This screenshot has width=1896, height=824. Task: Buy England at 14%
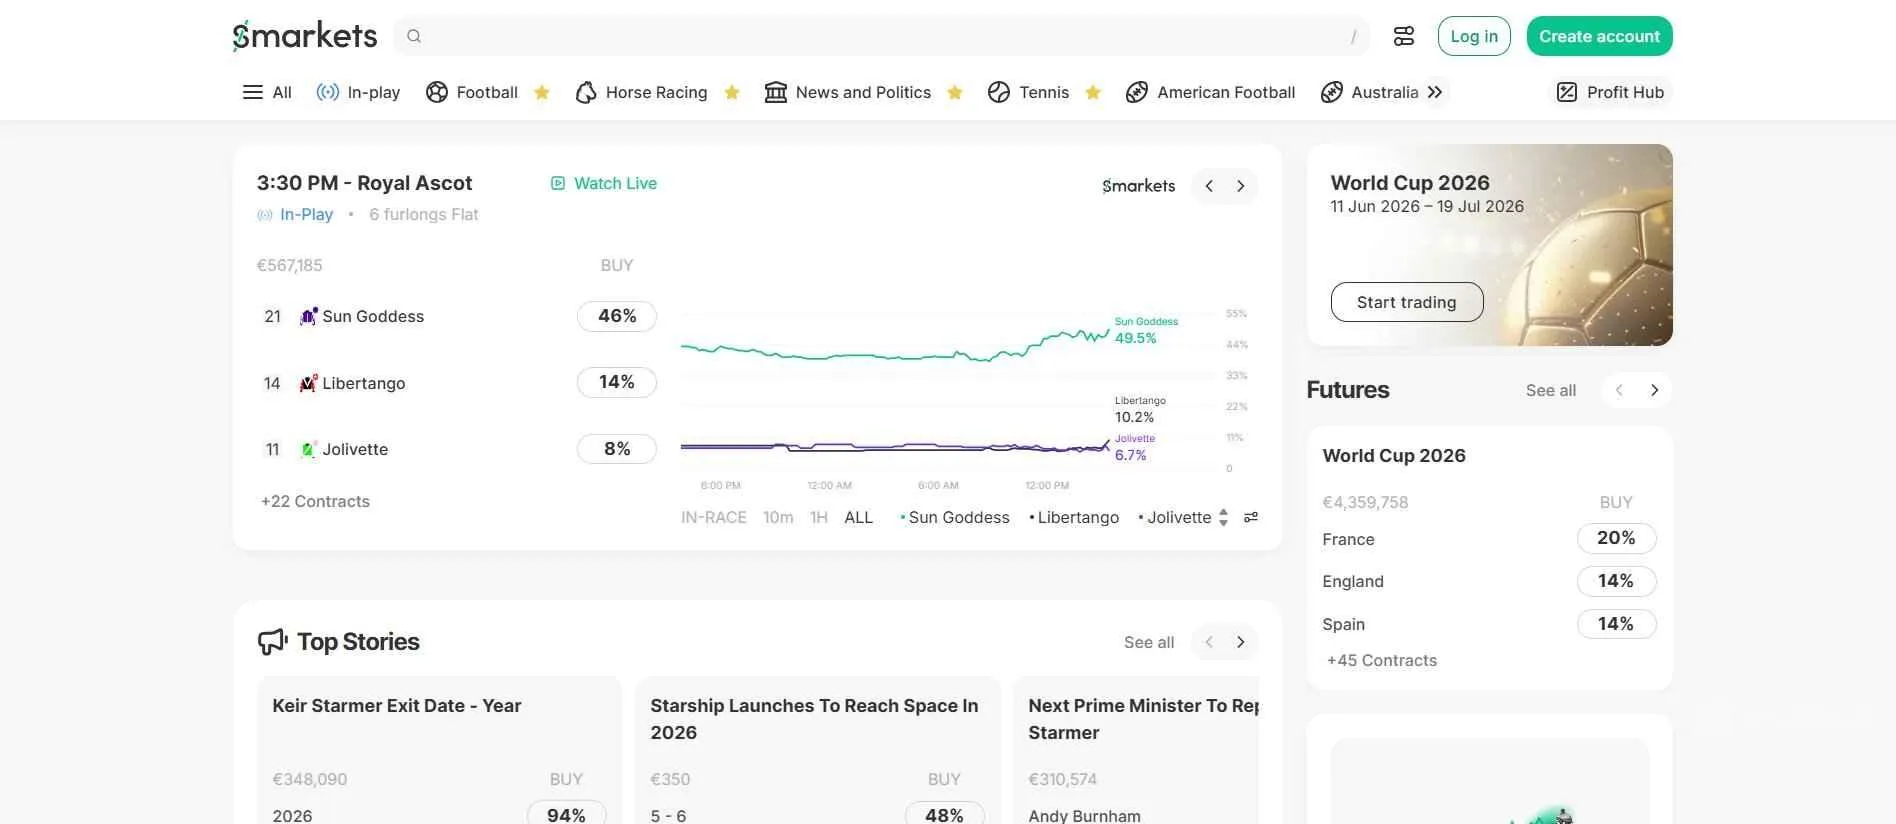(1616, 581)
